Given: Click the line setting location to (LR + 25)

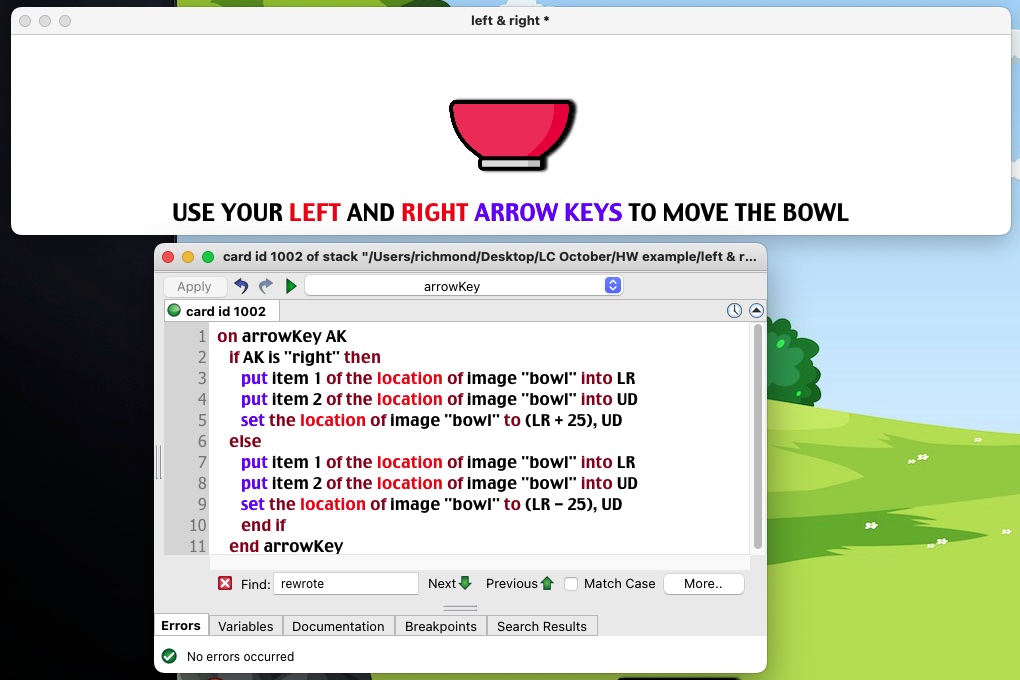Looking at the screenshot, I should point(431,420).
